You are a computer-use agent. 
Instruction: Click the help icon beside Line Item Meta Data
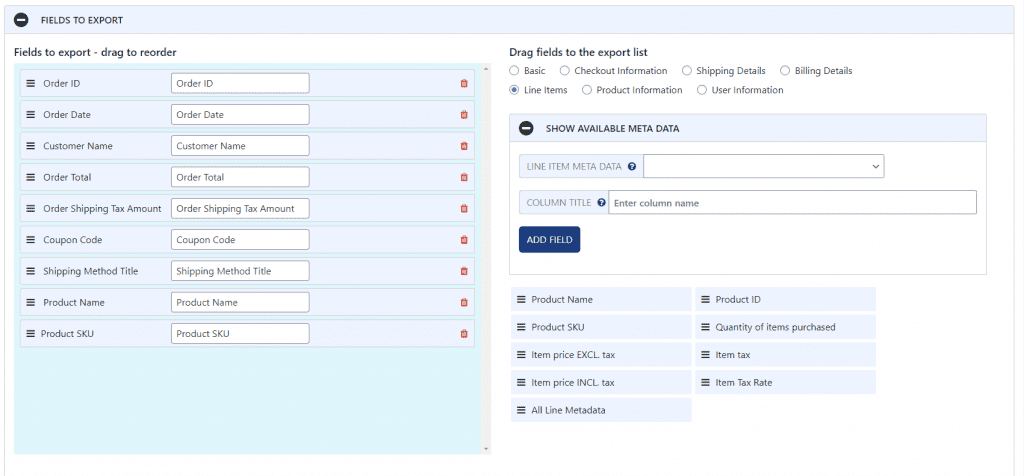632,167
